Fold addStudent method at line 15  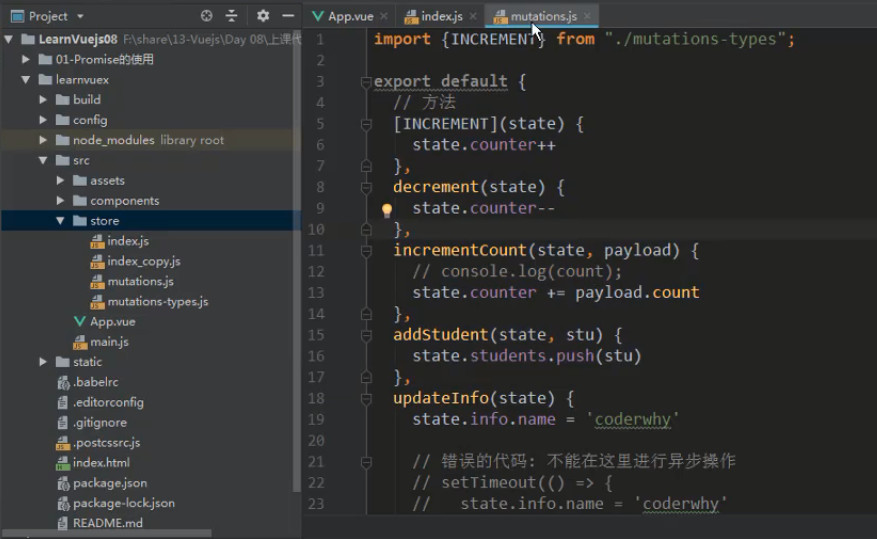click(x=366, y=335)
